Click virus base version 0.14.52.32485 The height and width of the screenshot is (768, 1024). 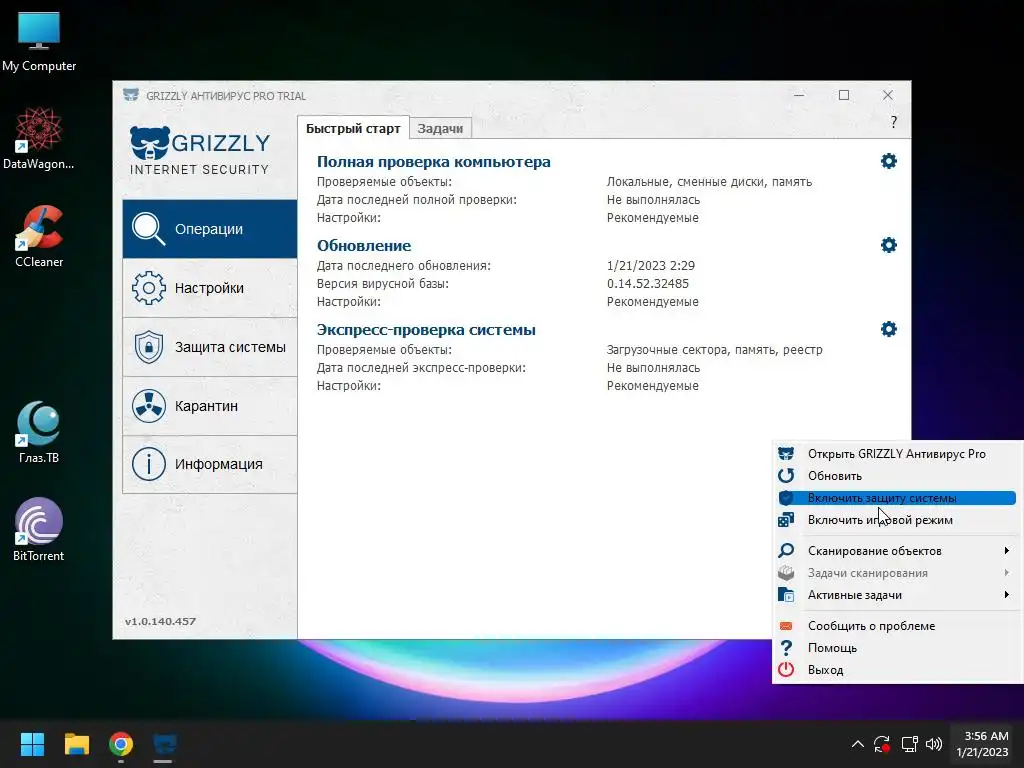(x=647, y=283)
